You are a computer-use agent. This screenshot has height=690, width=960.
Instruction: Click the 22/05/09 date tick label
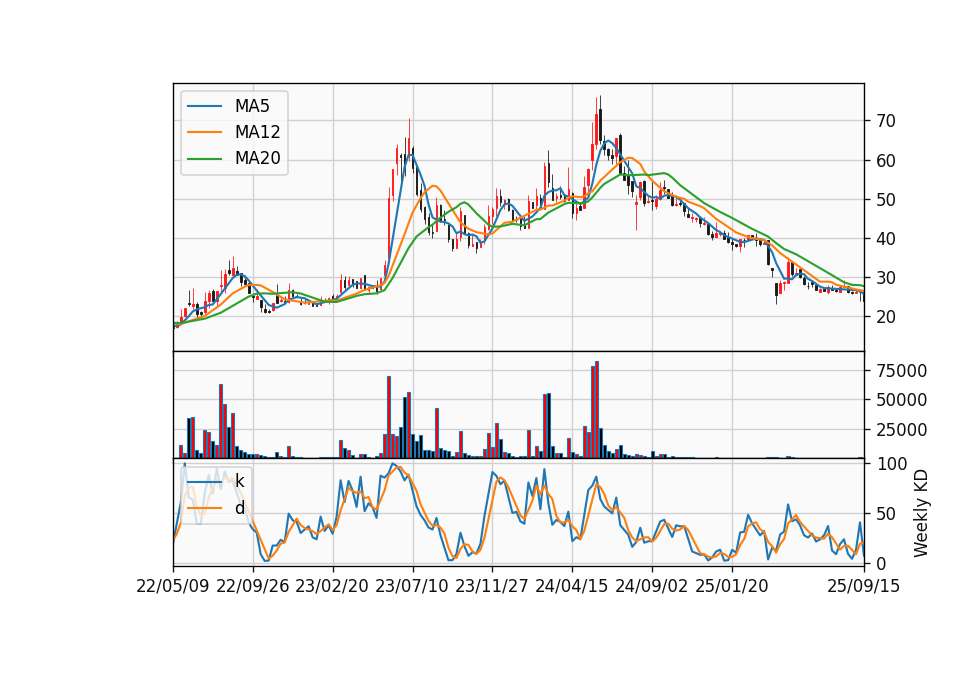pyautogui.click(x=173, y=586)
